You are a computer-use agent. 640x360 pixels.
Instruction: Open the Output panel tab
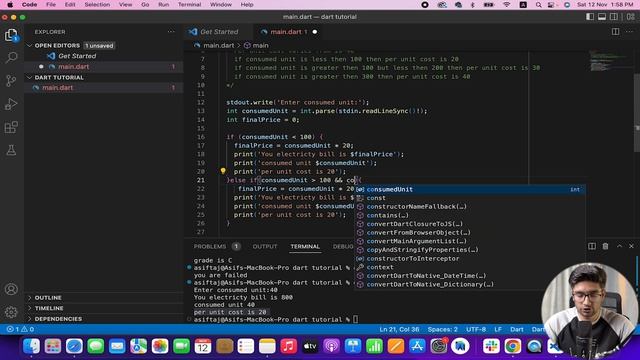[x=265, y=247]
